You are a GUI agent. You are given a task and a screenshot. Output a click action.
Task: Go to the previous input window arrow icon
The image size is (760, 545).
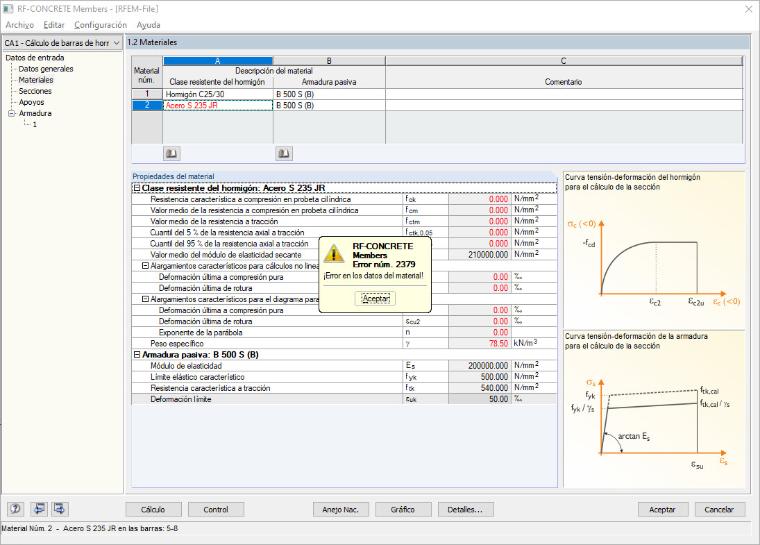coord(39,509)
